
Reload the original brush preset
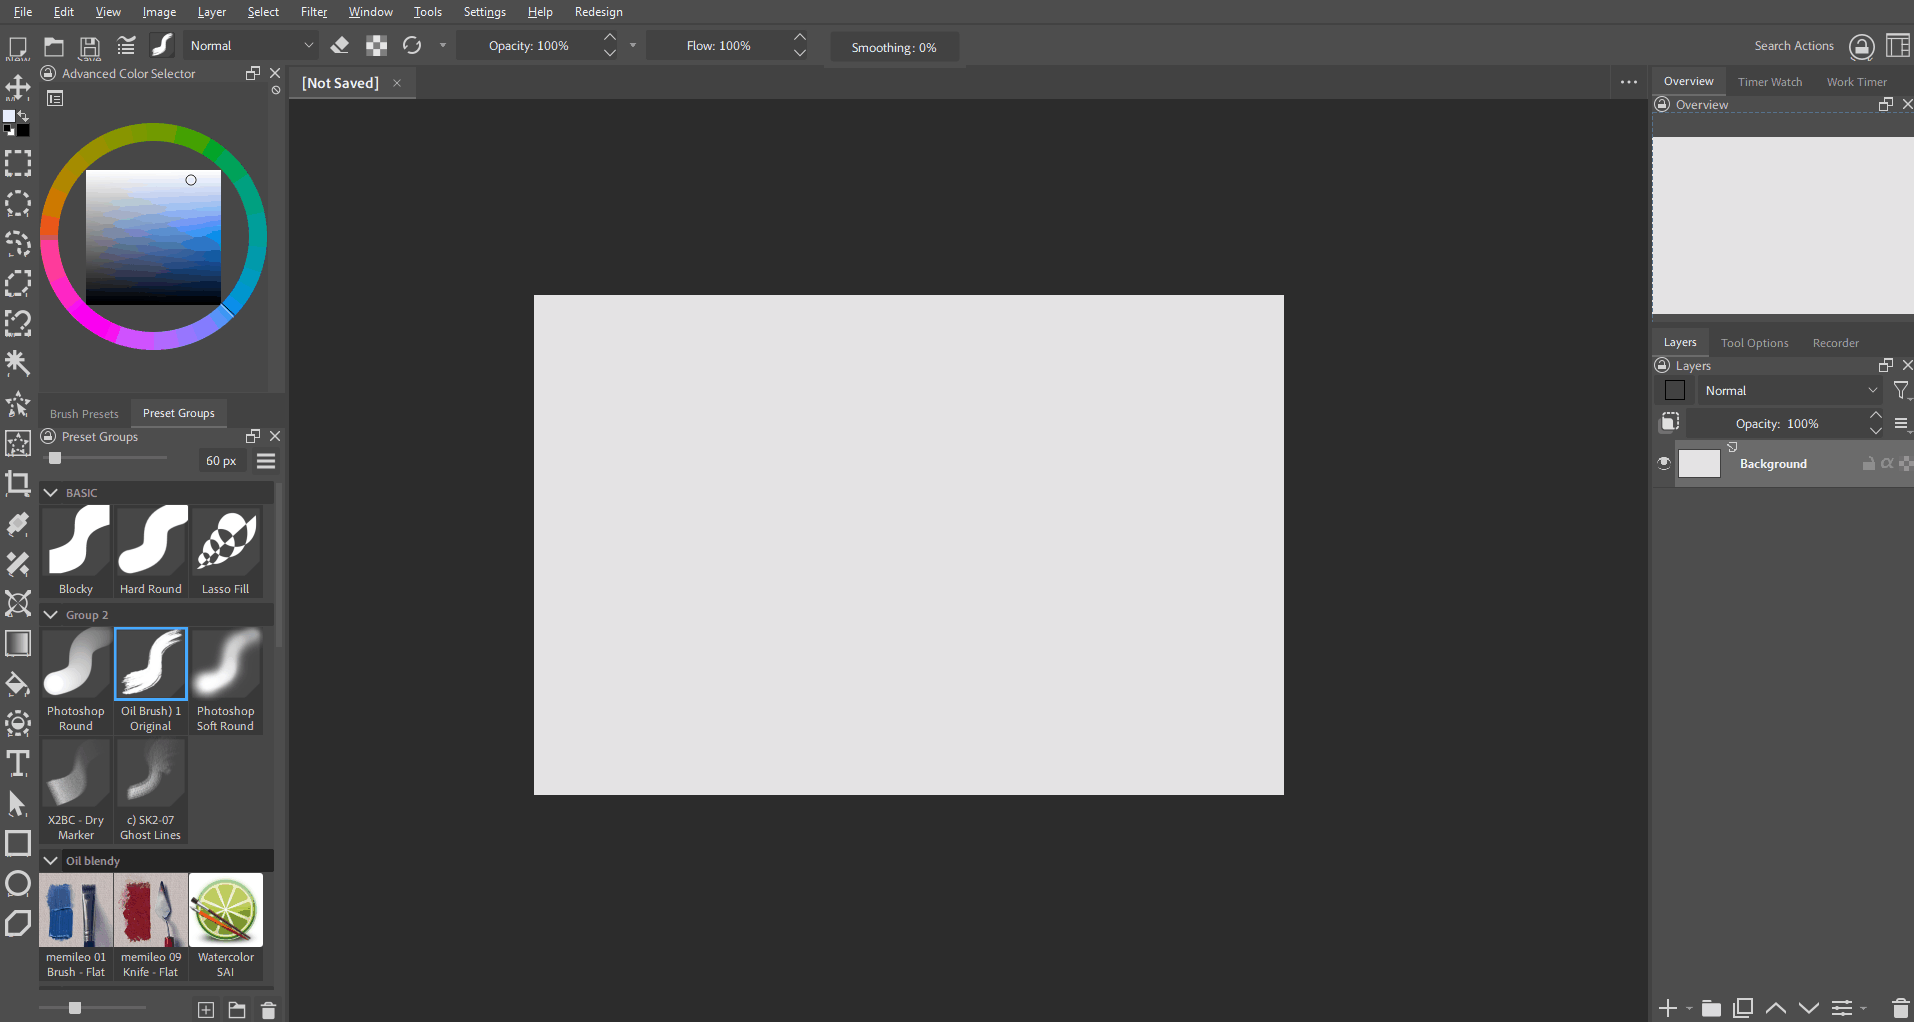click(x=412, y=46)
